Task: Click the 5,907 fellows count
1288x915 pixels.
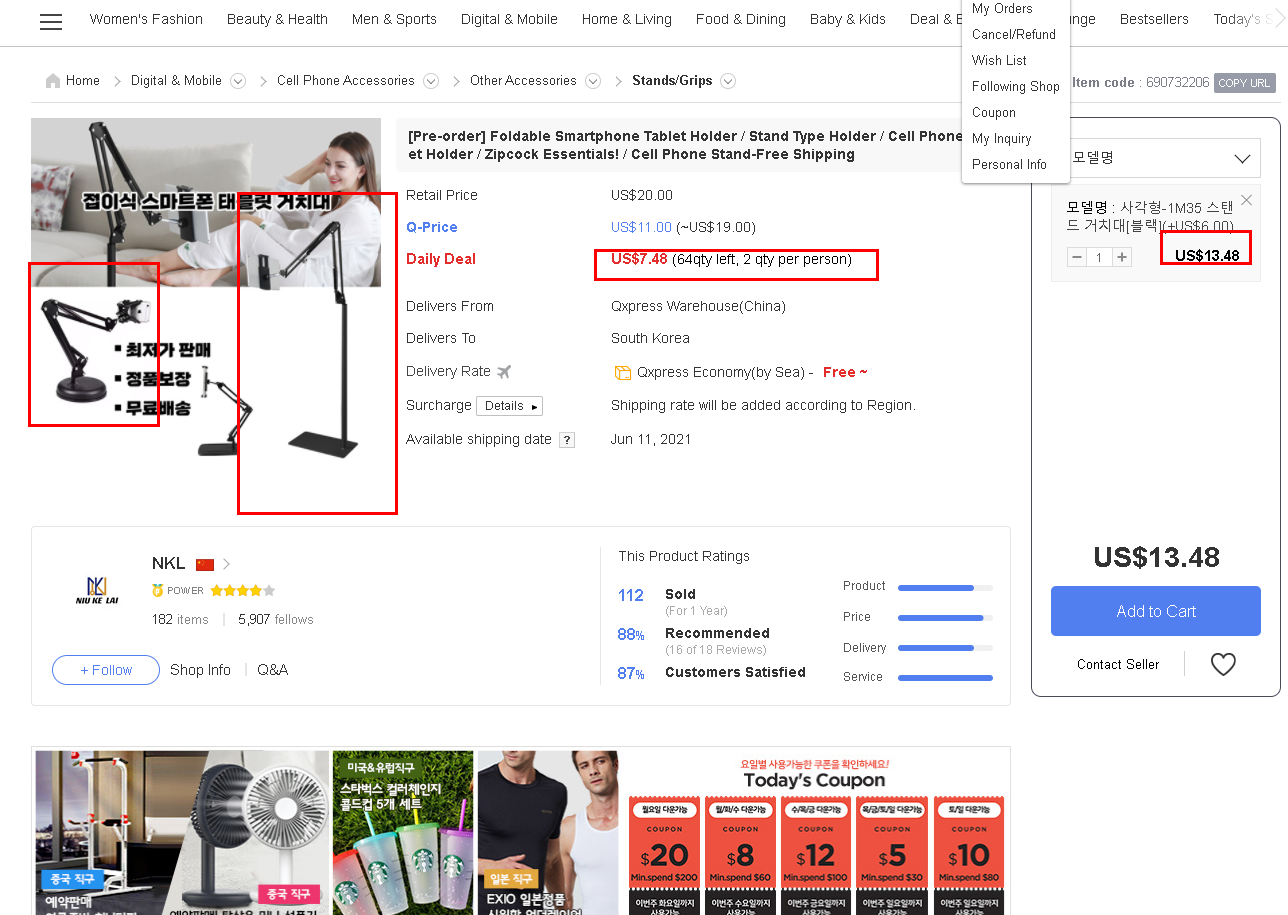Action: [x=276, y=620]
